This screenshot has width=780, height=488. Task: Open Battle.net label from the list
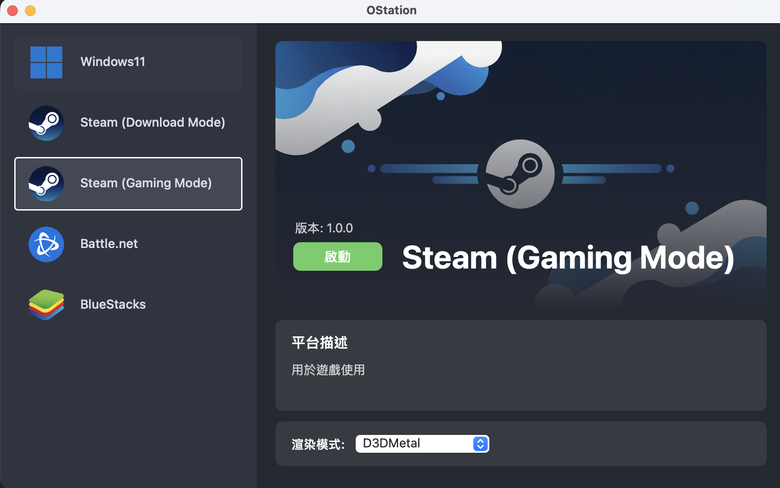click(109, 244)
